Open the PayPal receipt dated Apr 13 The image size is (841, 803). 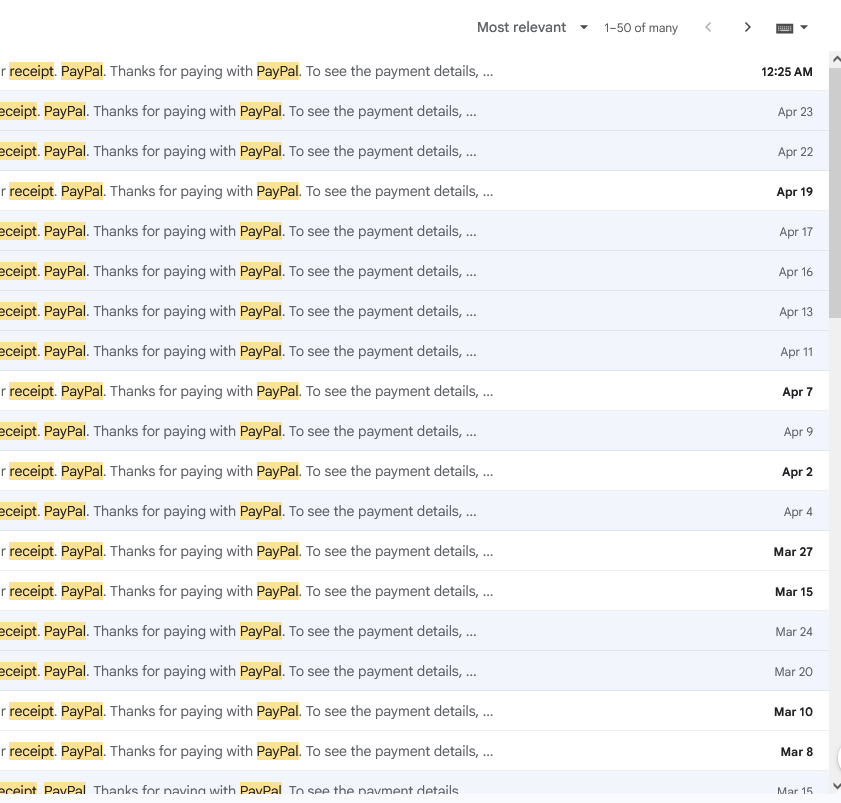tap(414, 311)
